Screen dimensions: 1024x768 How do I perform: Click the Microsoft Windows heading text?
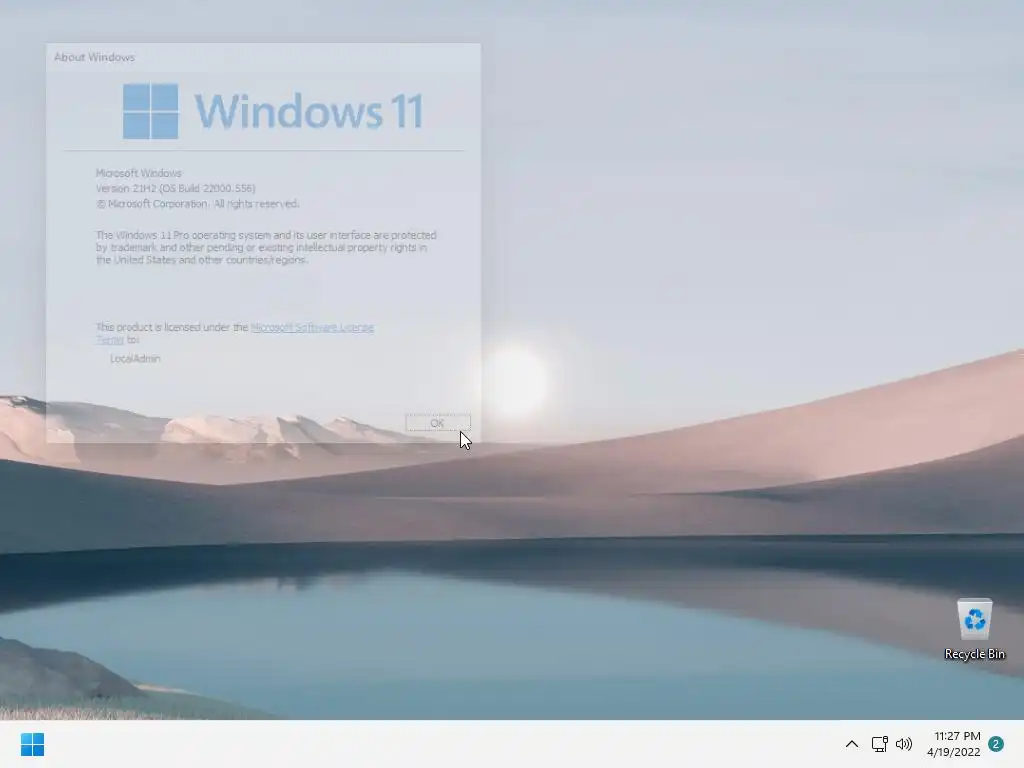[x=138, y=173]
